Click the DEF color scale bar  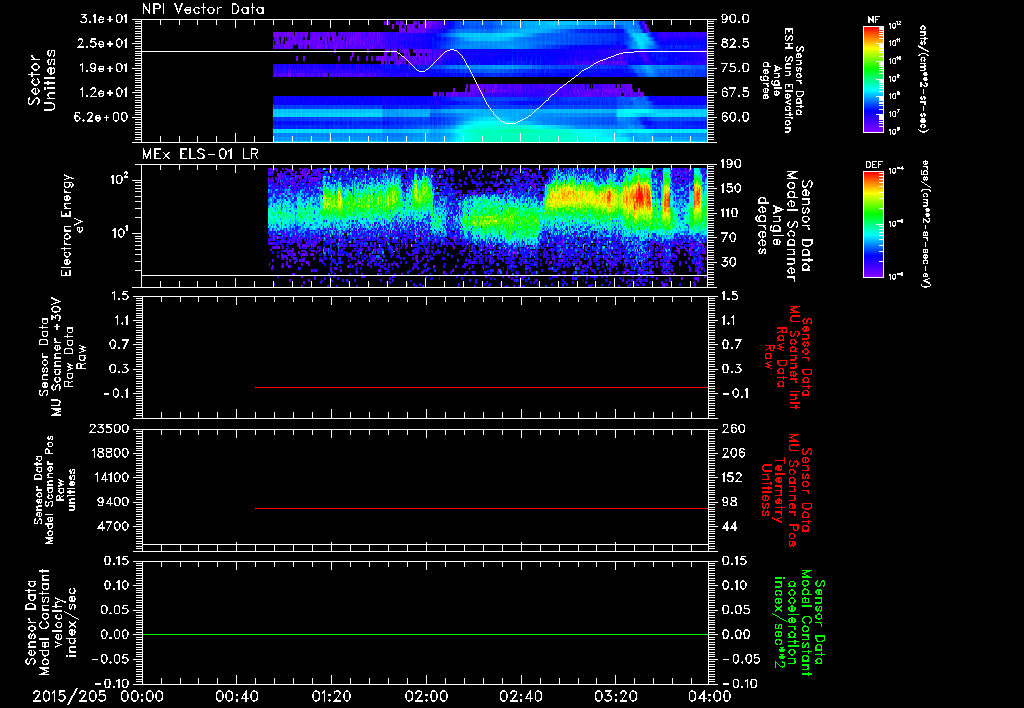pyautogui.click(x=874, y=224)
